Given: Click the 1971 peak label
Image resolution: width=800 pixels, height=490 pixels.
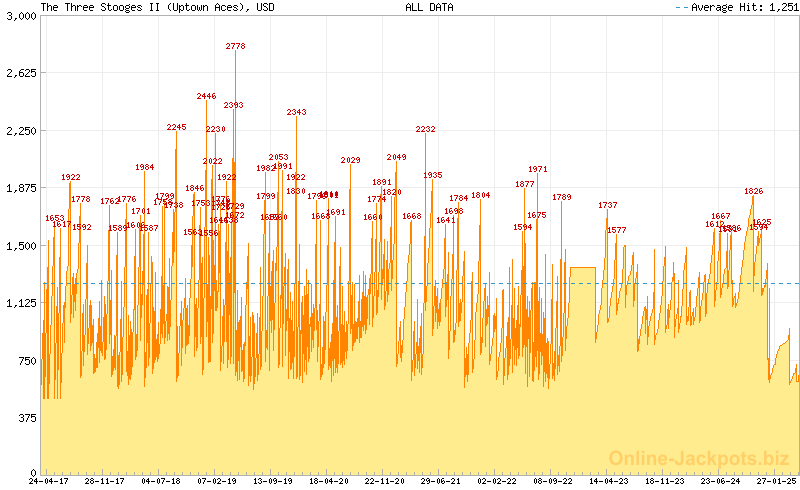Looking at the screenshot, I should click(538, 169).
